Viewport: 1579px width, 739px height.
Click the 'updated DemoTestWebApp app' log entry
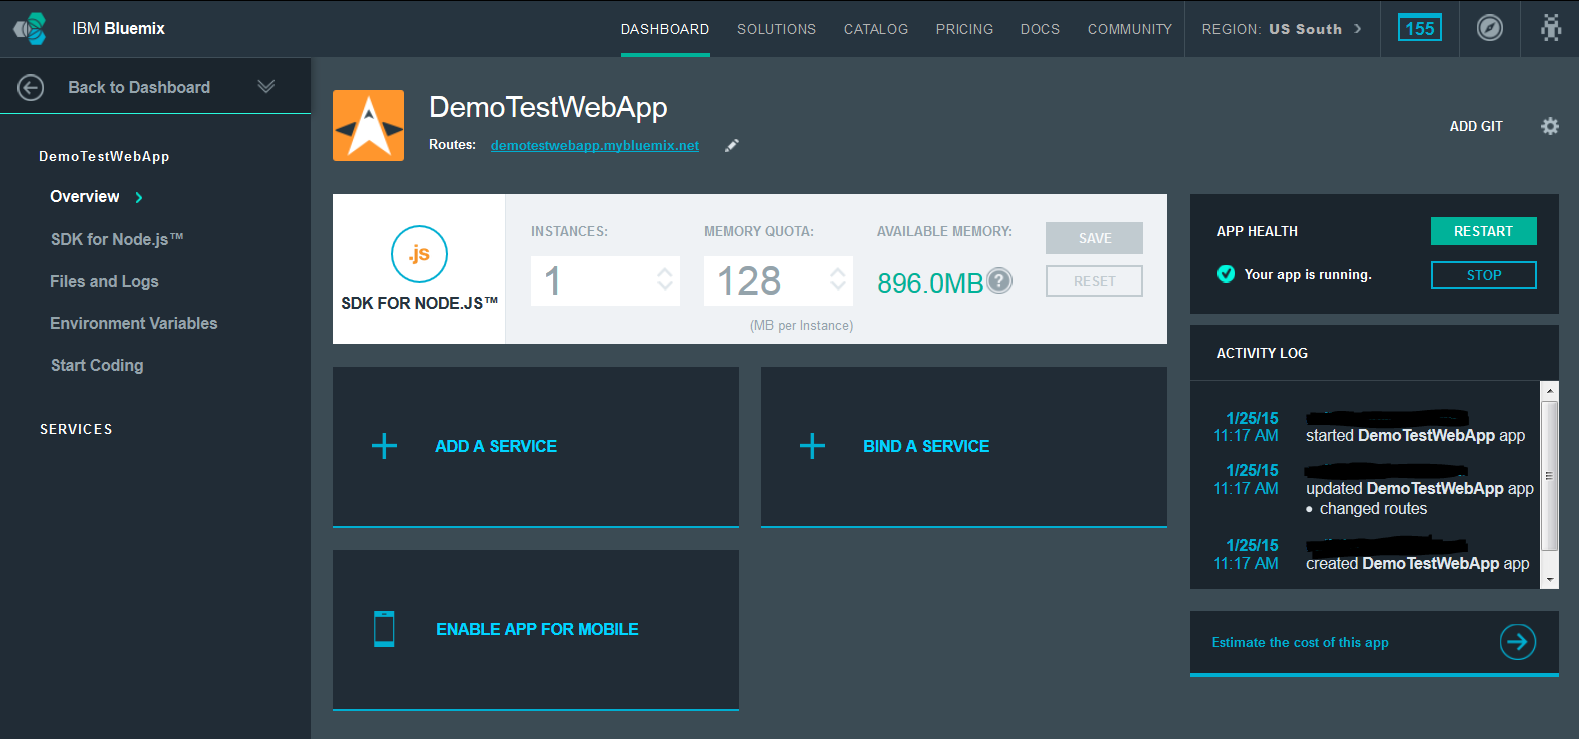click(1419, 489)
